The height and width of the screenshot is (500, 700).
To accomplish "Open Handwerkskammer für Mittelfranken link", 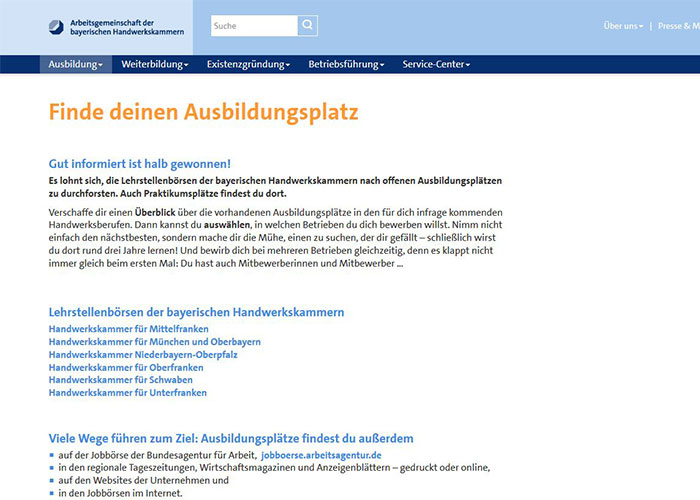I will tap(129, 329).
